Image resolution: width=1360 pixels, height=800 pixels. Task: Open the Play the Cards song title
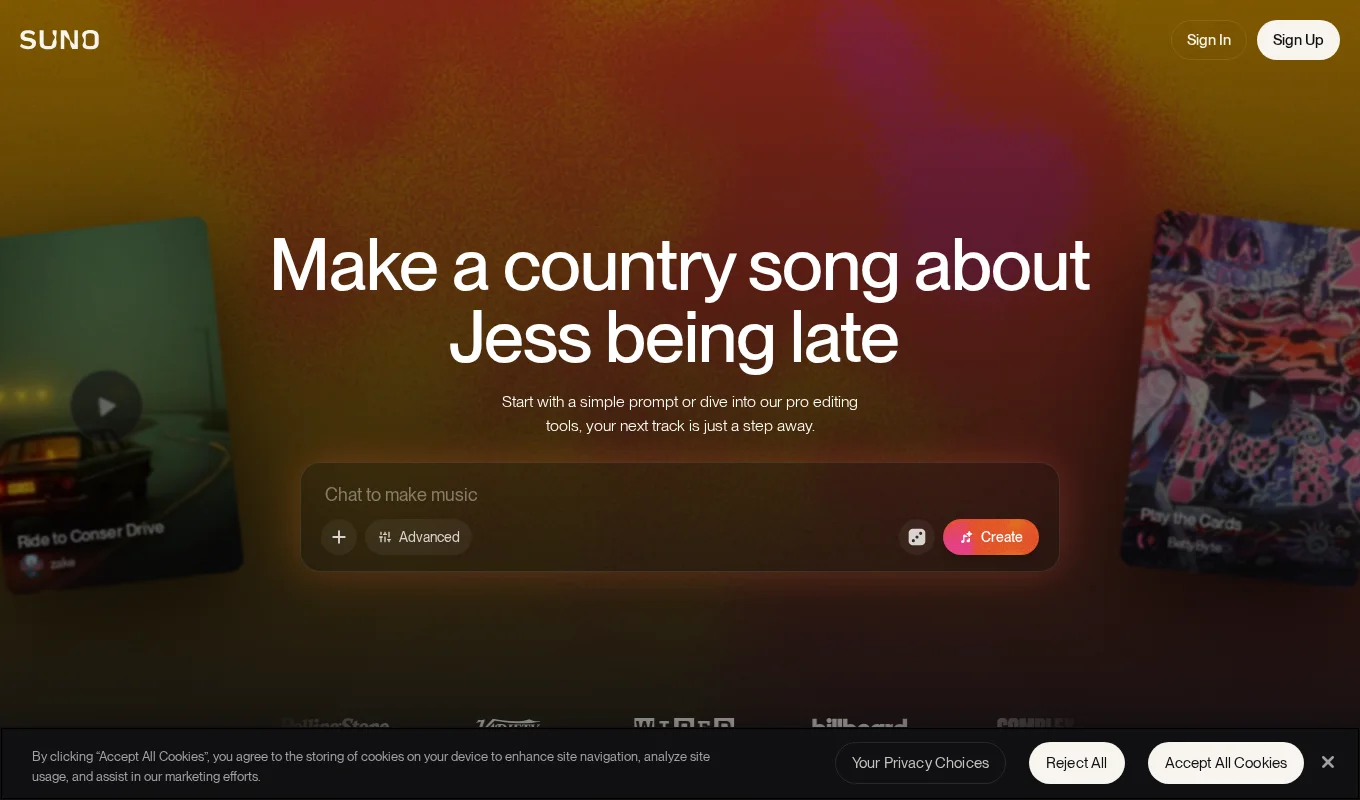(1190, 520)
